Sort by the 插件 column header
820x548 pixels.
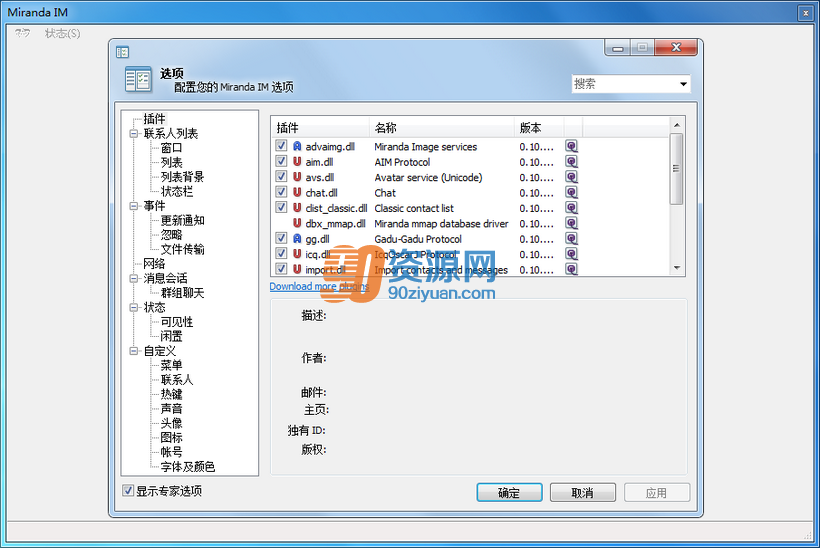pos(320,128)
